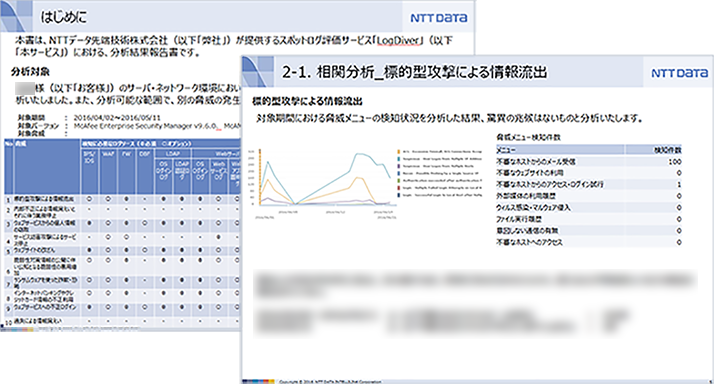The height and width of the screenshot is (384, 714).
Task: Click the NTT DATA logo on the はじめに slide
Action: point(439,18)
